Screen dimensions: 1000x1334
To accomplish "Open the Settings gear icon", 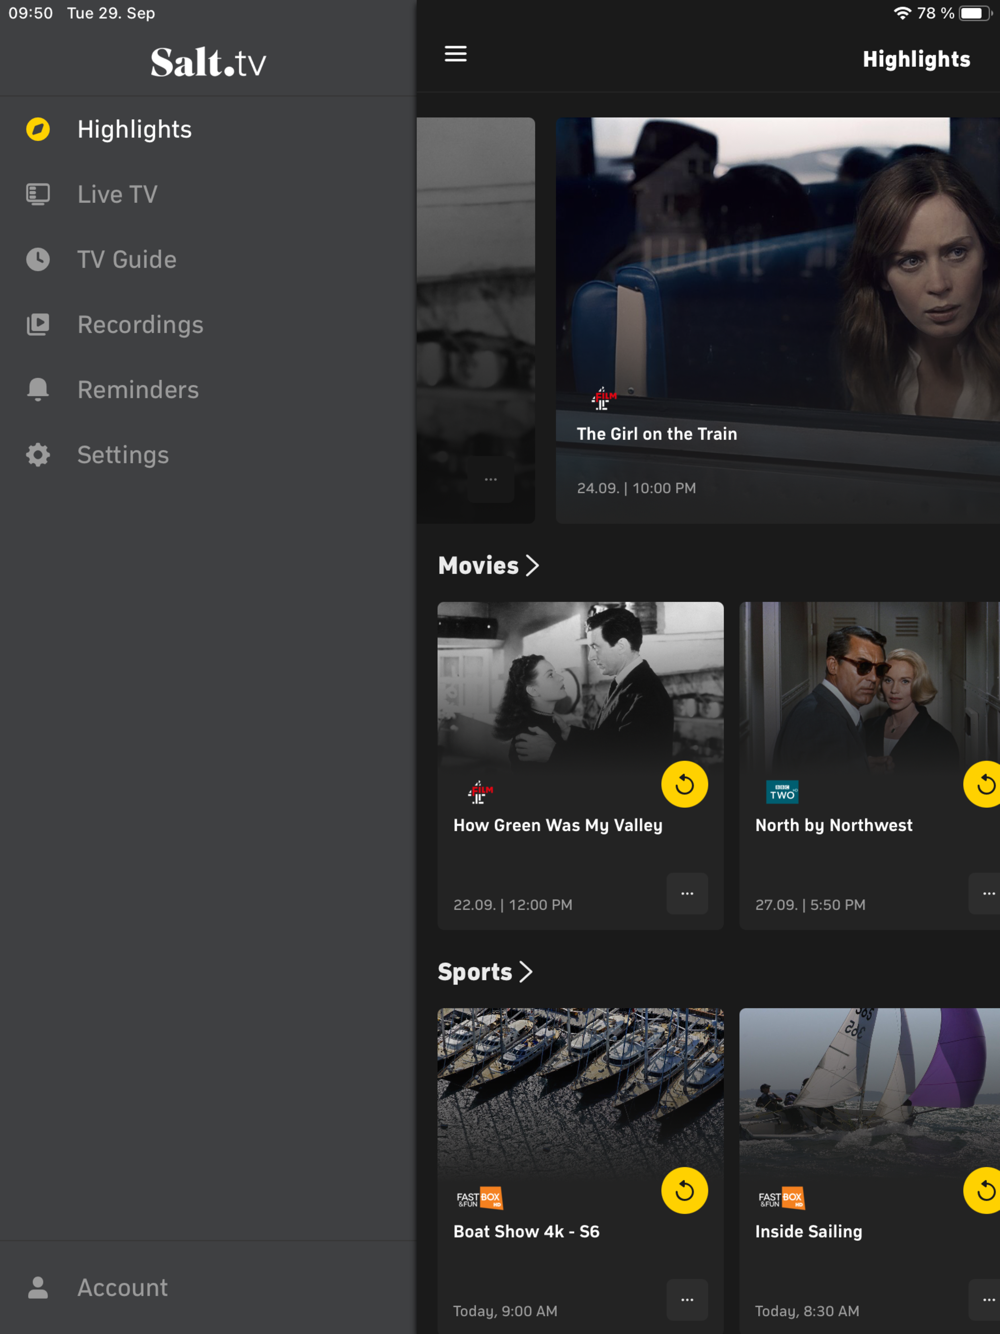I will point(38,455).
